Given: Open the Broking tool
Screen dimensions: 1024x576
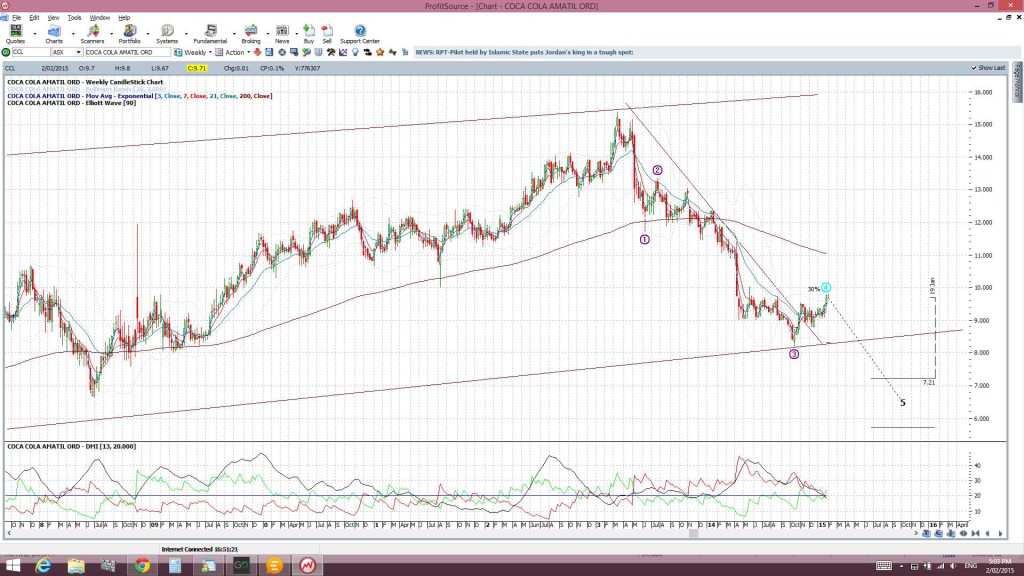Looking at the screenshot, I should (251, 34).
